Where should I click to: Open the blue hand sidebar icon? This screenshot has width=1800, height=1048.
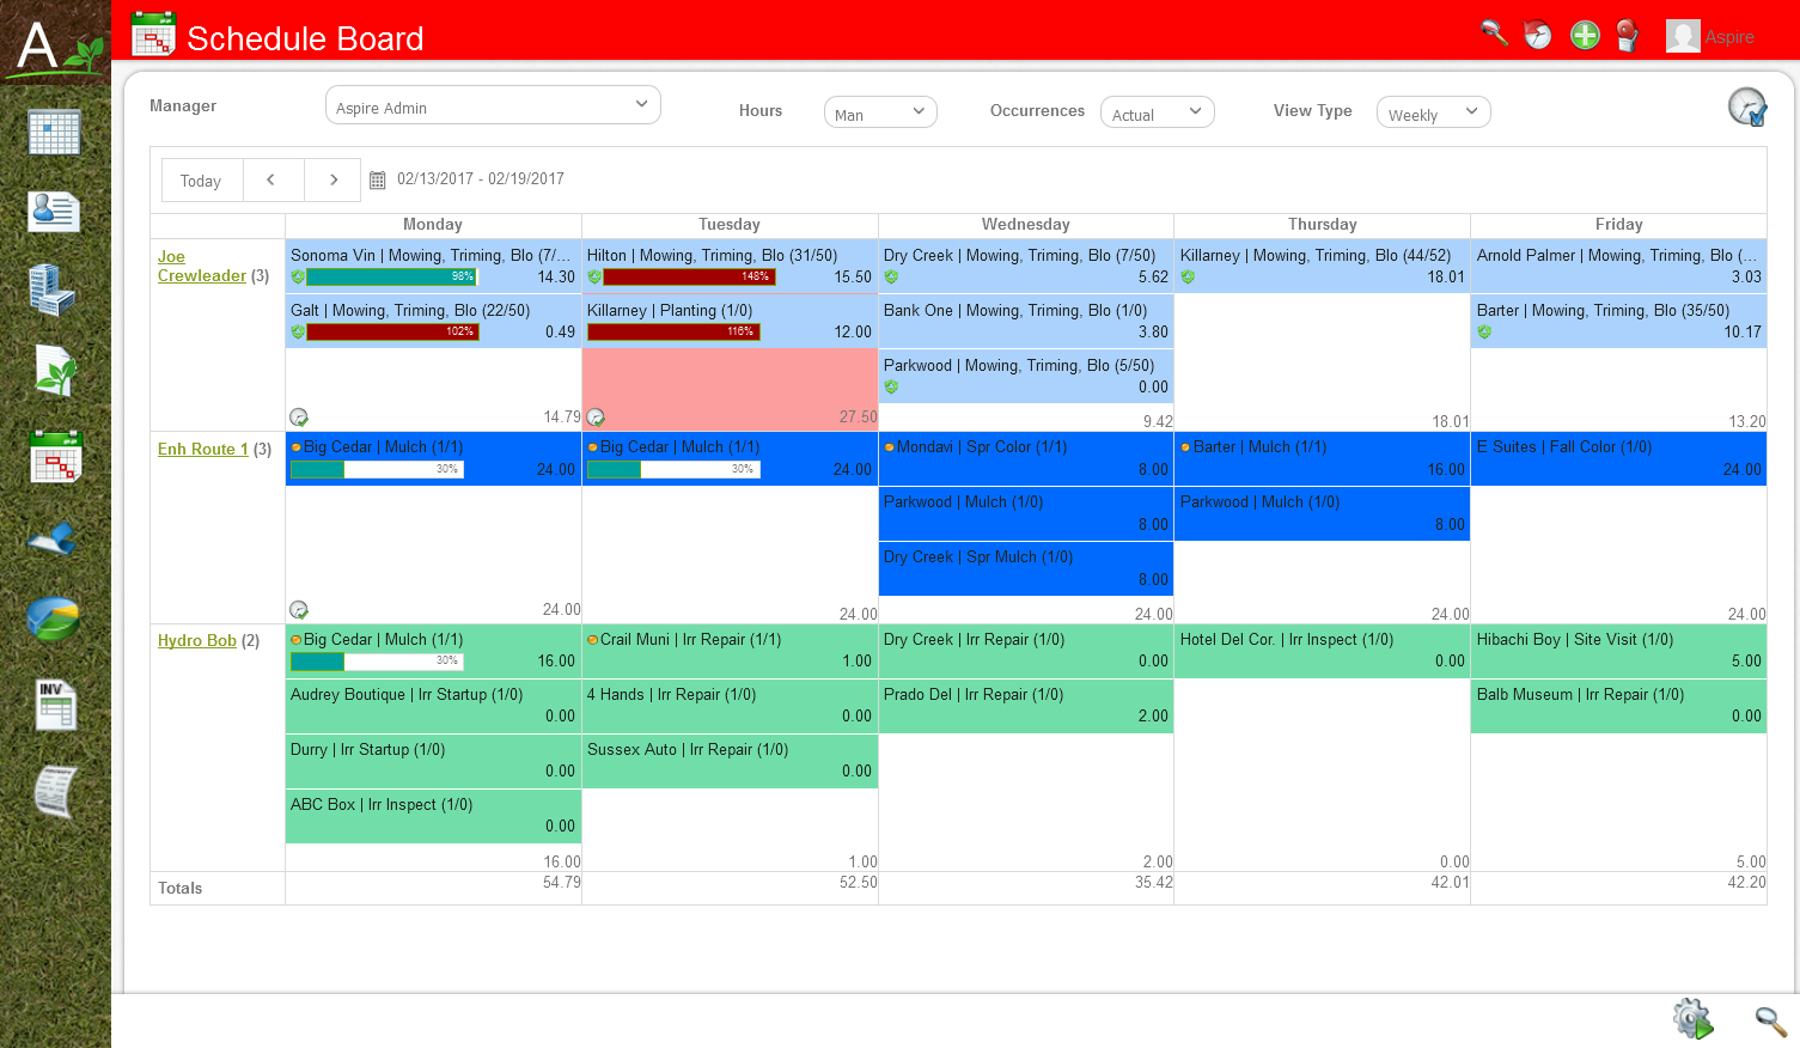pyautogui.click(x=54, y=540)
